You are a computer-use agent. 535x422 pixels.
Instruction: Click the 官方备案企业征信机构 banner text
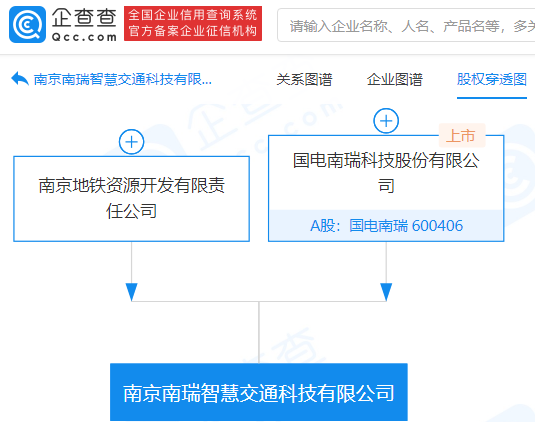(x=193, y=31)
